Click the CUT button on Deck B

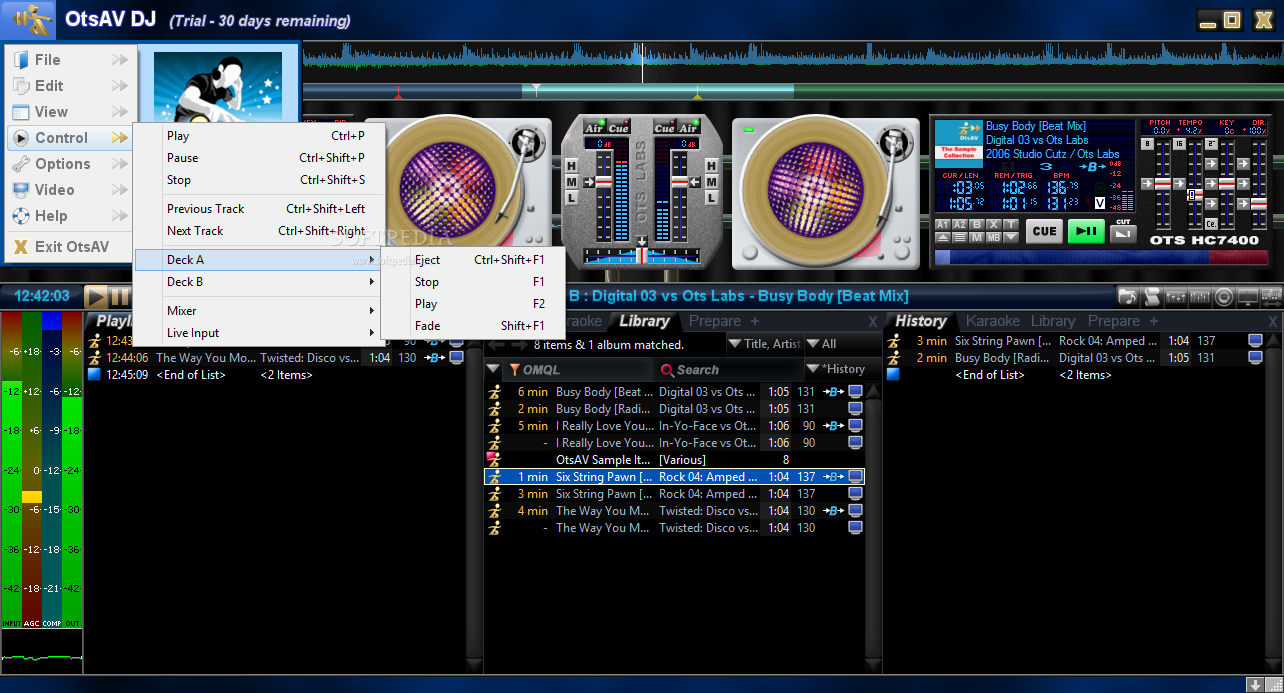click(x=1123, y=234)
